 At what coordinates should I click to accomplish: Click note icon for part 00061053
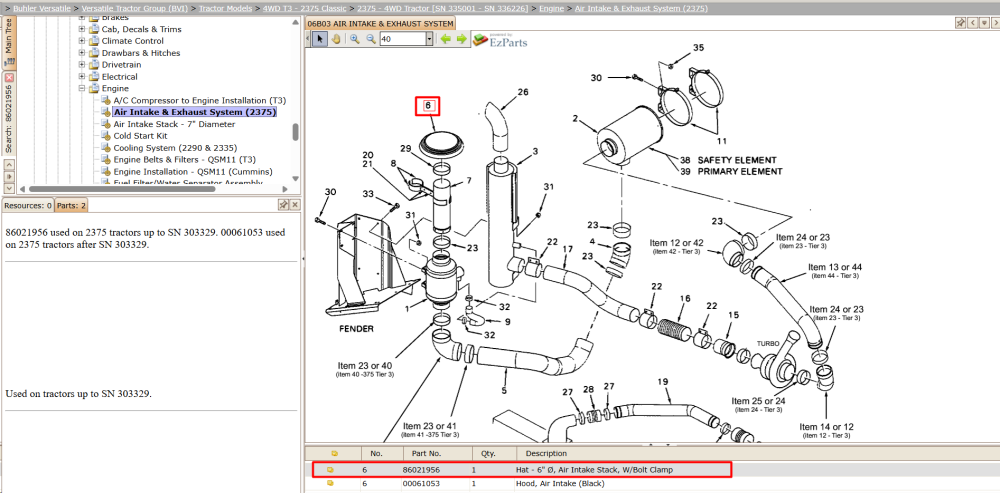point(330,483)
